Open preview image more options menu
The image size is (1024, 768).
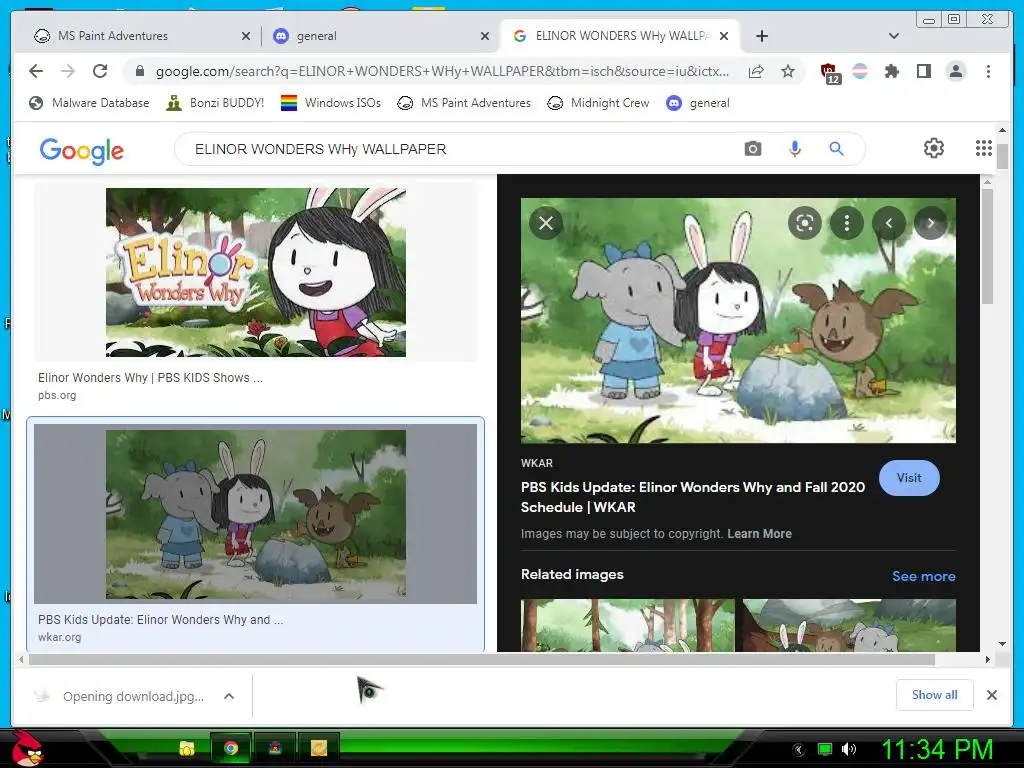(846, 223)
